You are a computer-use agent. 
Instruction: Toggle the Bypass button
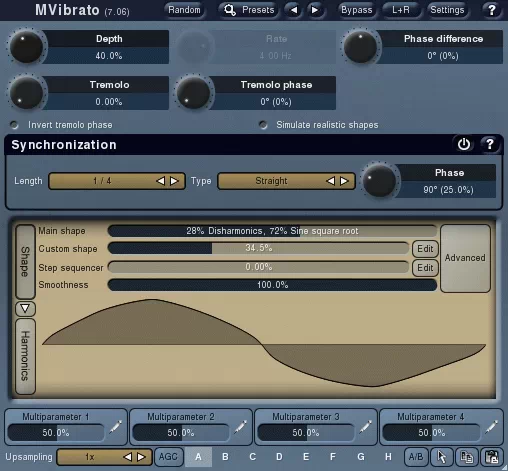tap(357, 10)
